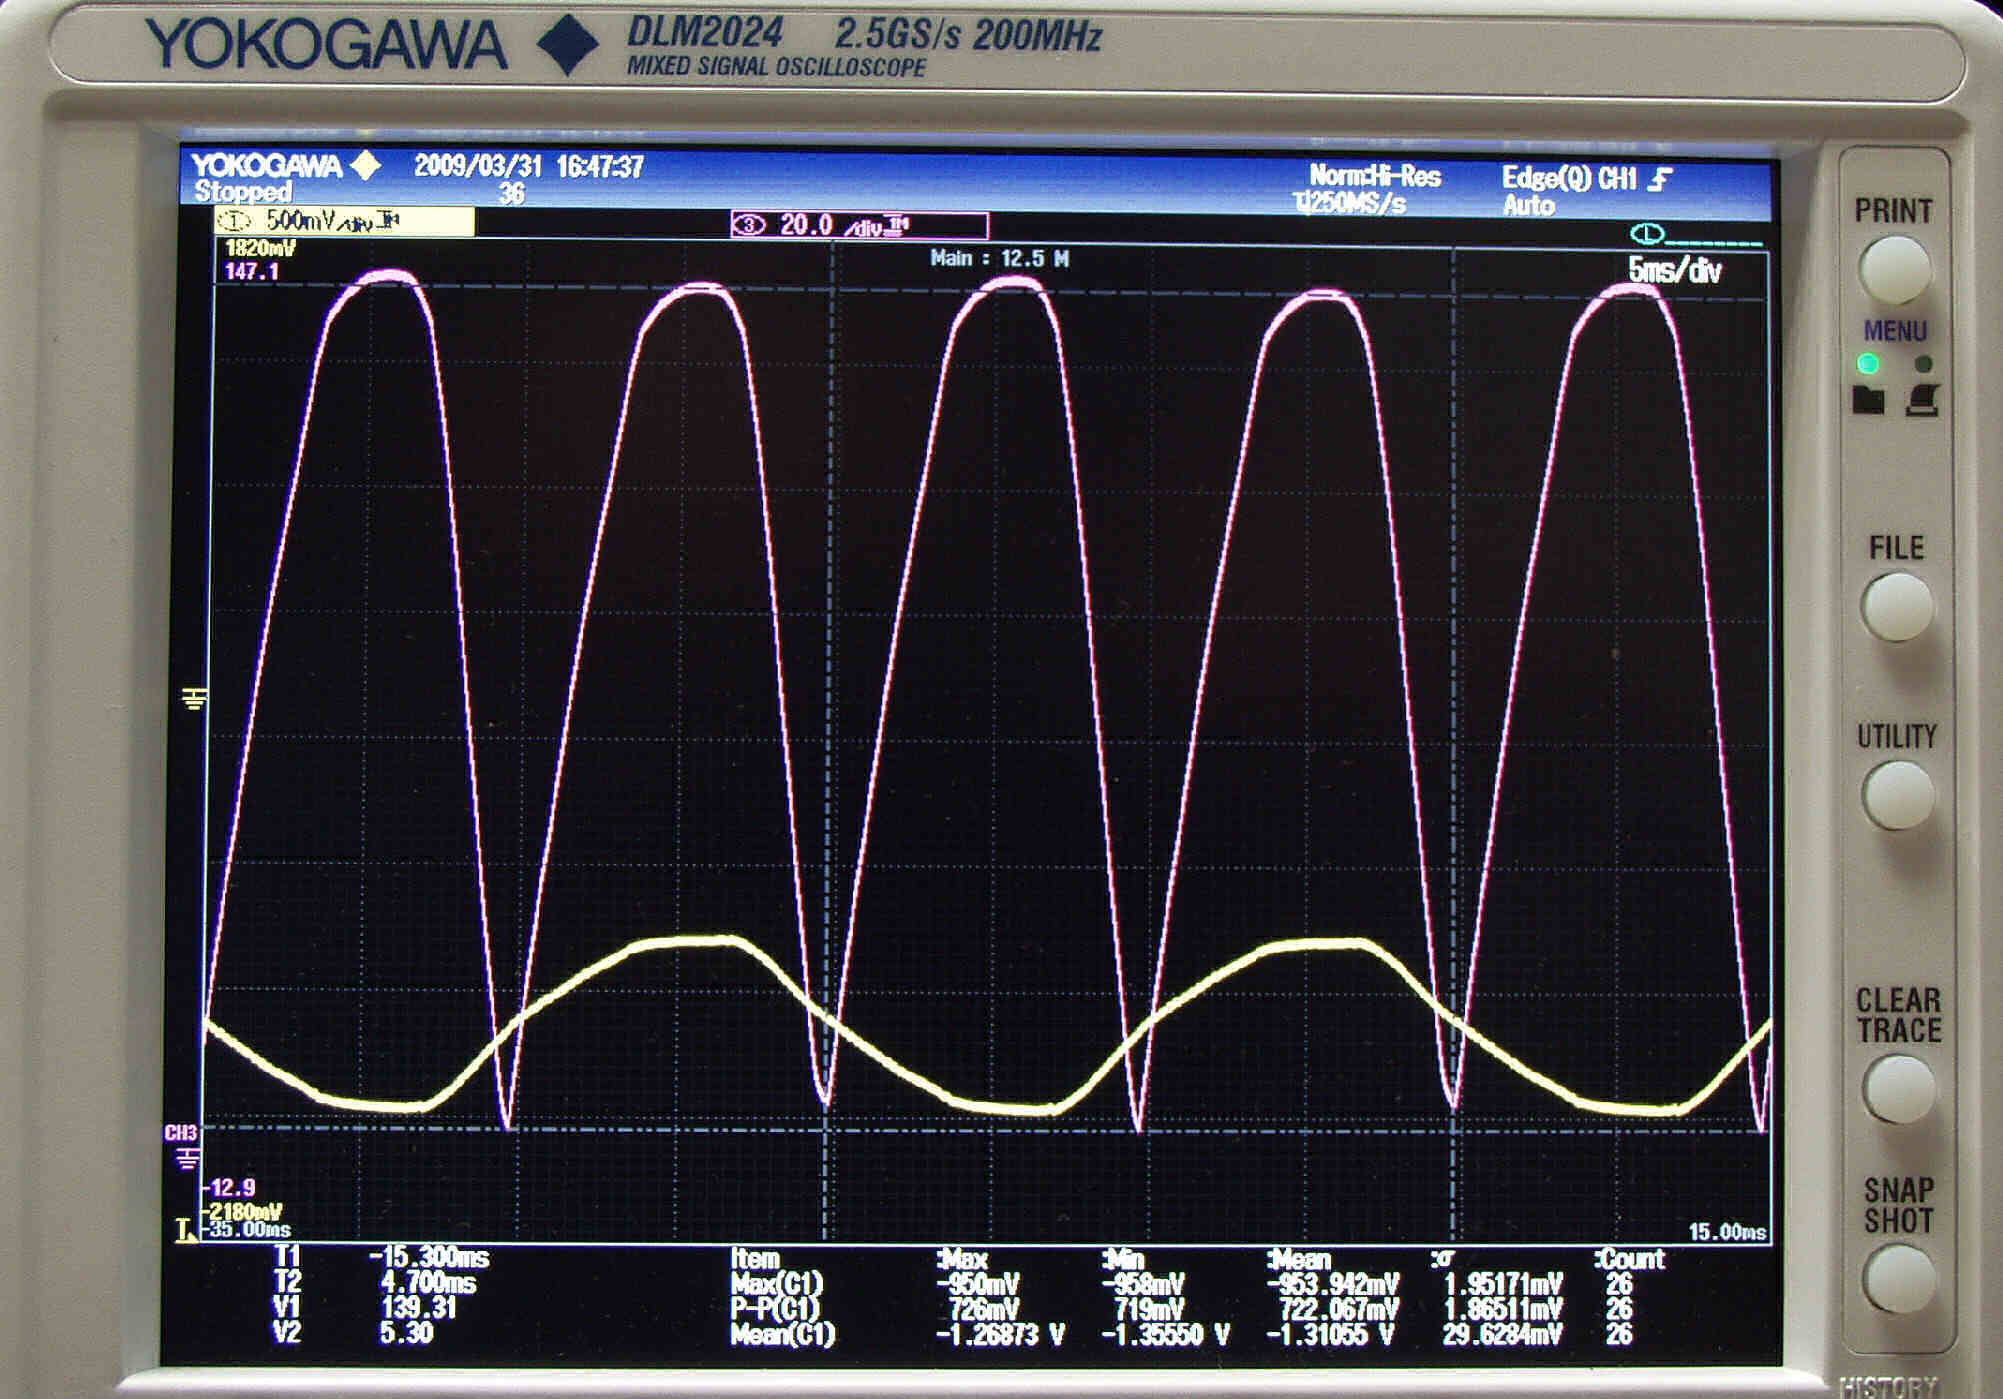Click the T1 cursor value -15.300ms
The width and height of the screenshot is (2003, 1399).
click(x=429, y=1257)
